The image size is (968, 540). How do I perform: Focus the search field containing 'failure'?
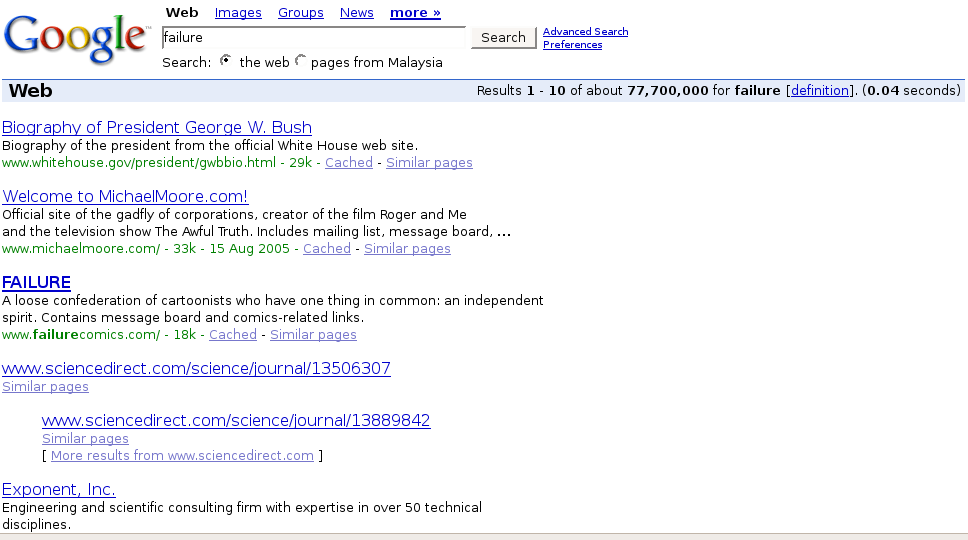tap(314, 37)
